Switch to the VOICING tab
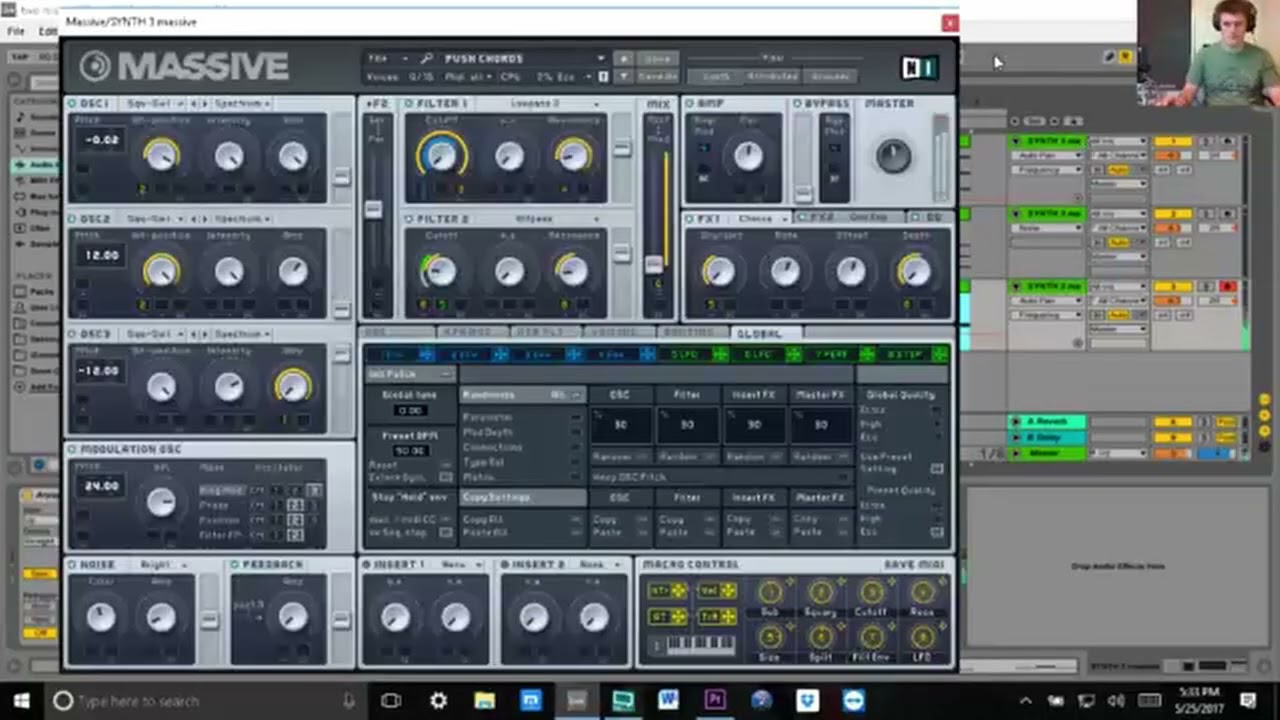 (621, 333)
